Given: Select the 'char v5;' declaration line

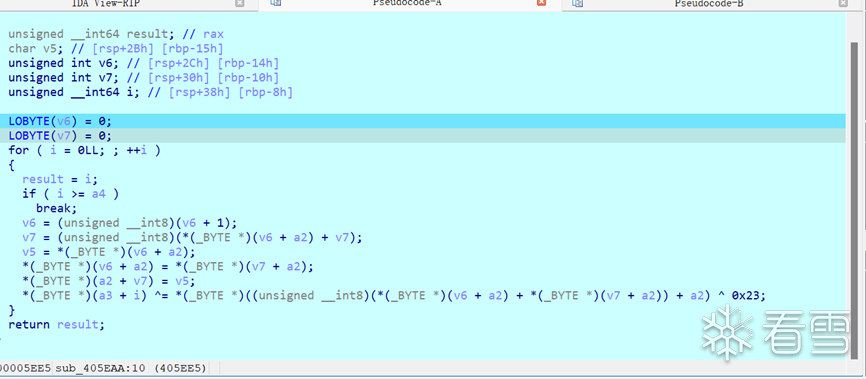Looking at the screenshot, I should pyautogui.click(x=116, y=49).
